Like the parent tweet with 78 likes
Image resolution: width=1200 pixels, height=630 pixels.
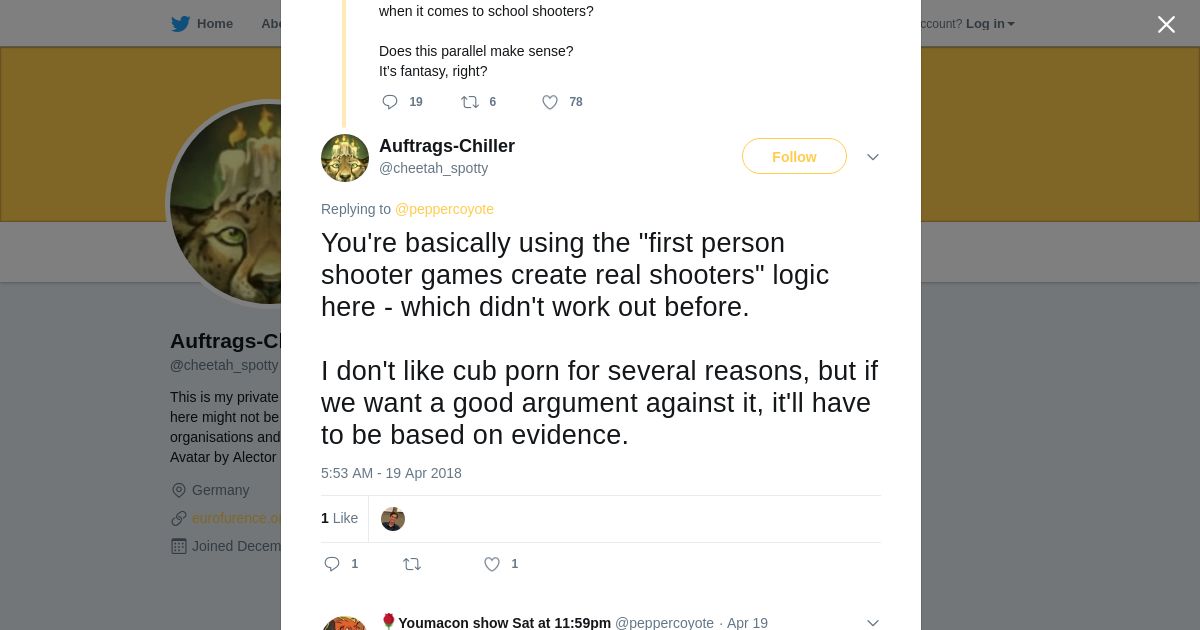(x=550, y=102)
